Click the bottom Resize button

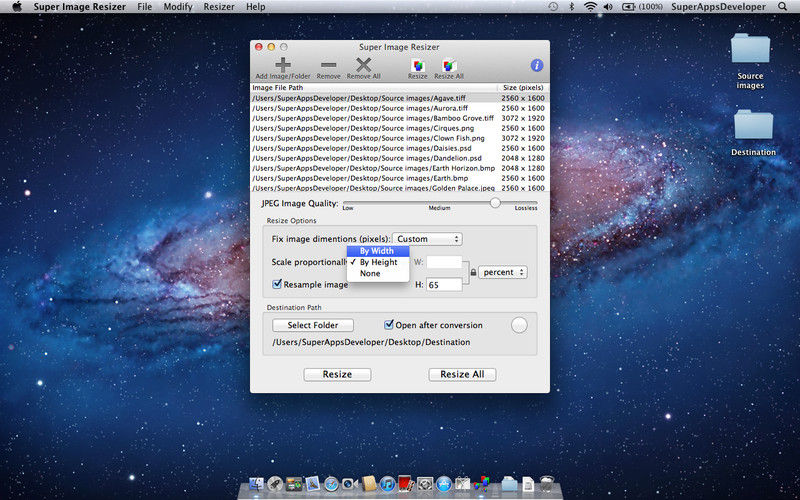click(x=337, y=374)
